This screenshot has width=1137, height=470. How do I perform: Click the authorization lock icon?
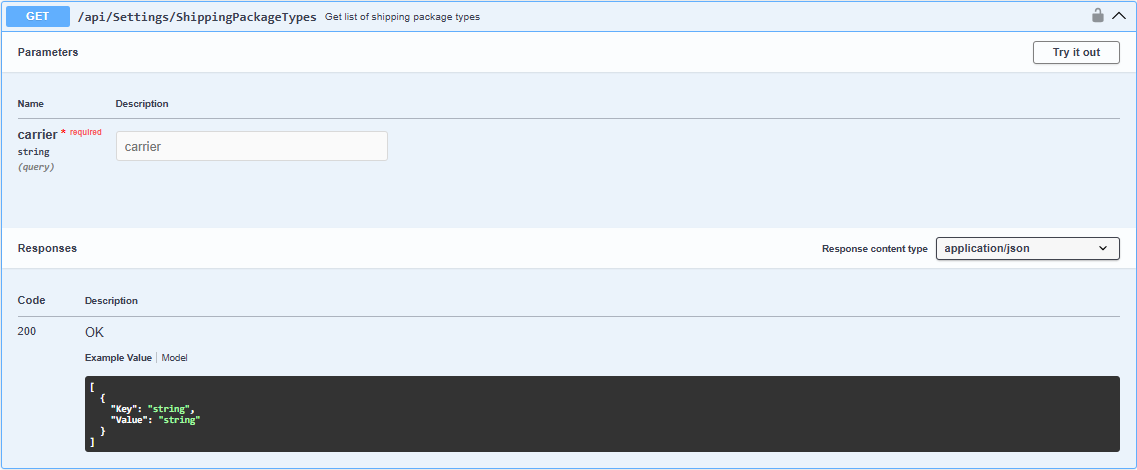1098,16
